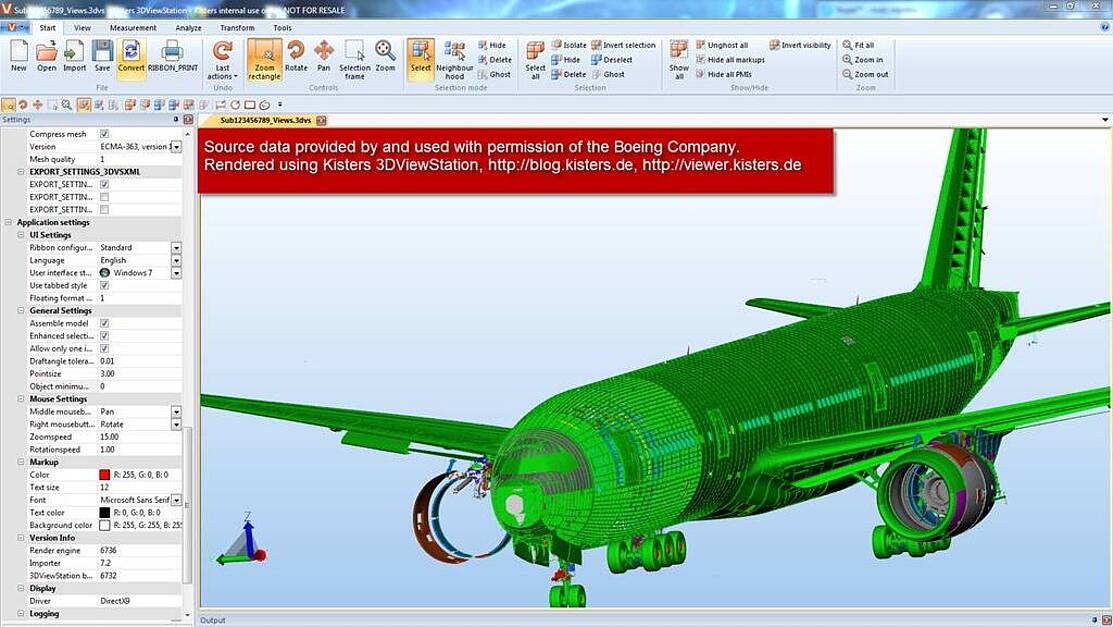Click the Import icon
This screenshot has width=1113, height=627.
[75, 56]
